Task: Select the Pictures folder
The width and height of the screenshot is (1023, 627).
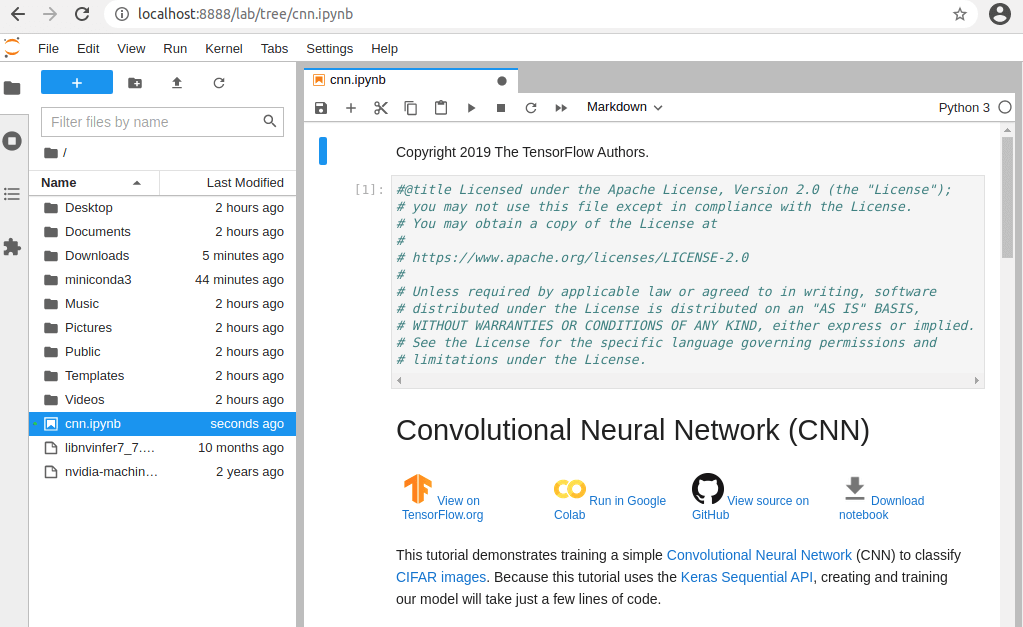Action: [x=162, y=328]
